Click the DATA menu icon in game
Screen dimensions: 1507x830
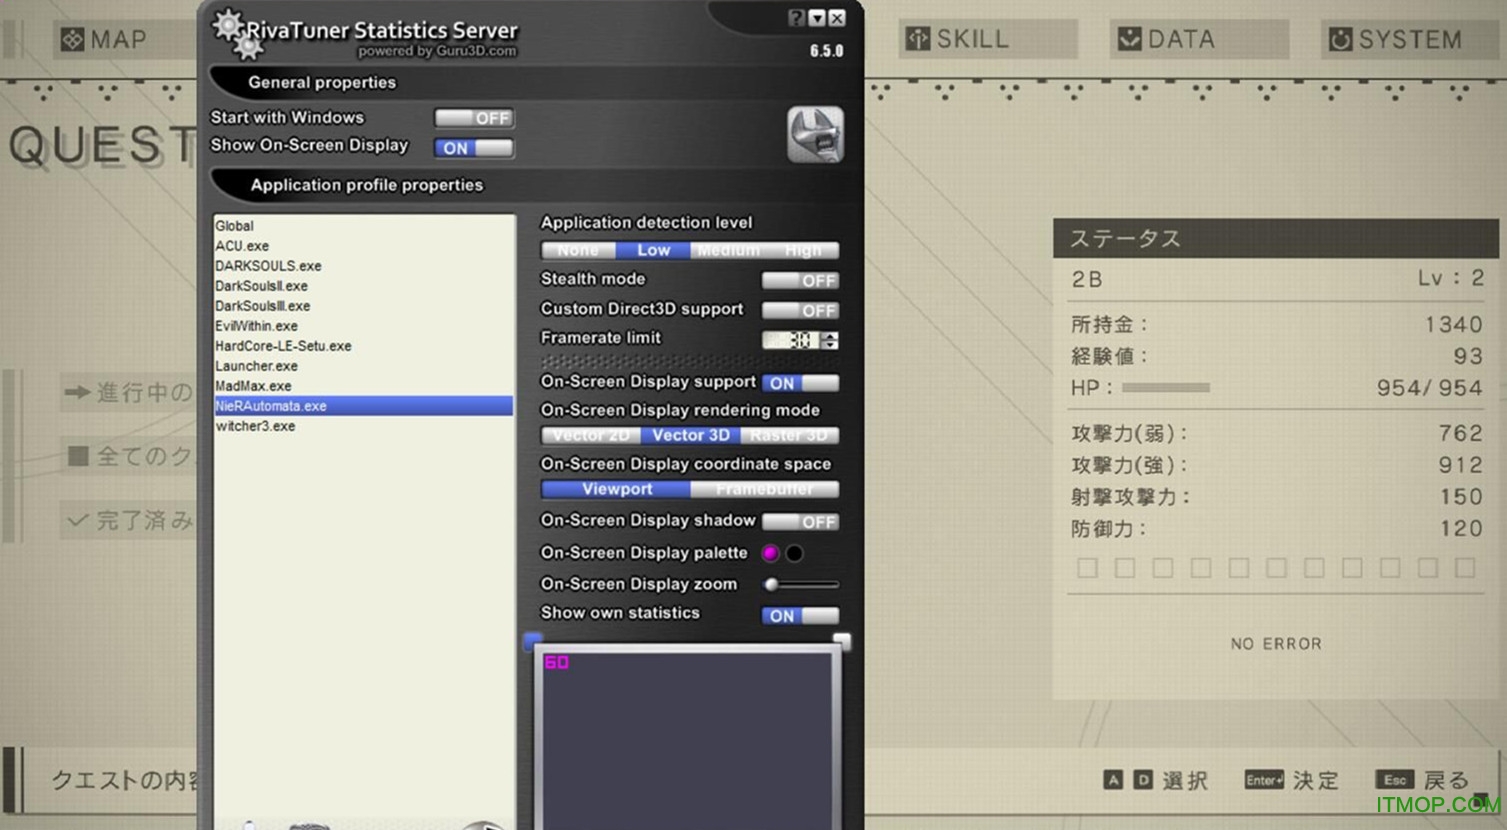pos(1129,39)
